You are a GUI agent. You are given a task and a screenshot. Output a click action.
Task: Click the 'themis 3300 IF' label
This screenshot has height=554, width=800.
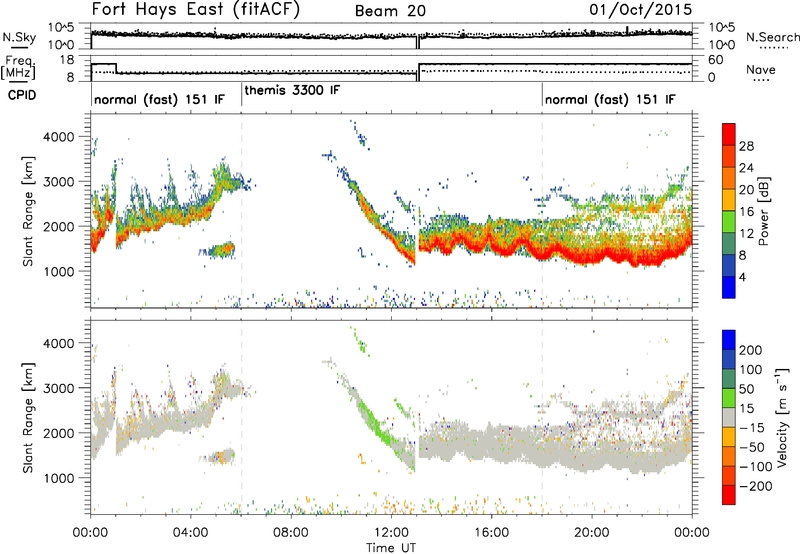click(x=292, y=90)
